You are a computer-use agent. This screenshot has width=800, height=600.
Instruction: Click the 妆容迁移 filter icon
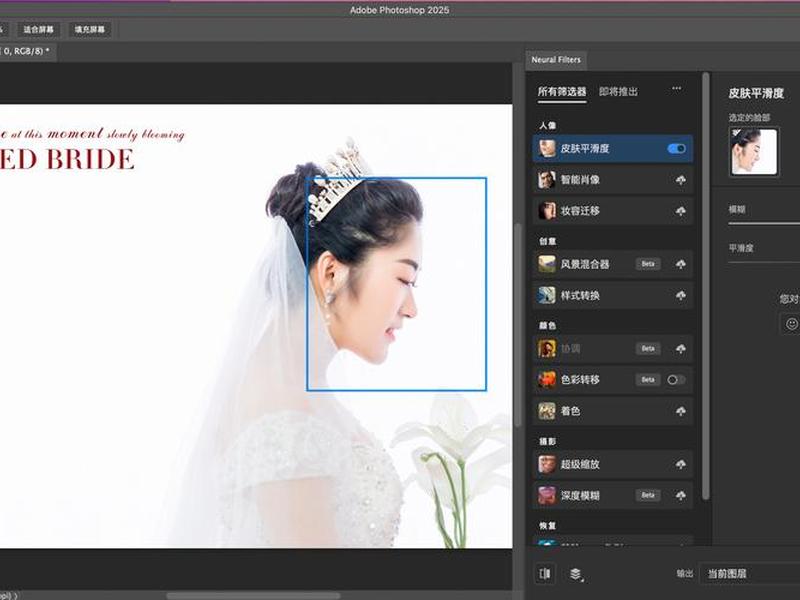(x=547, y=211)
